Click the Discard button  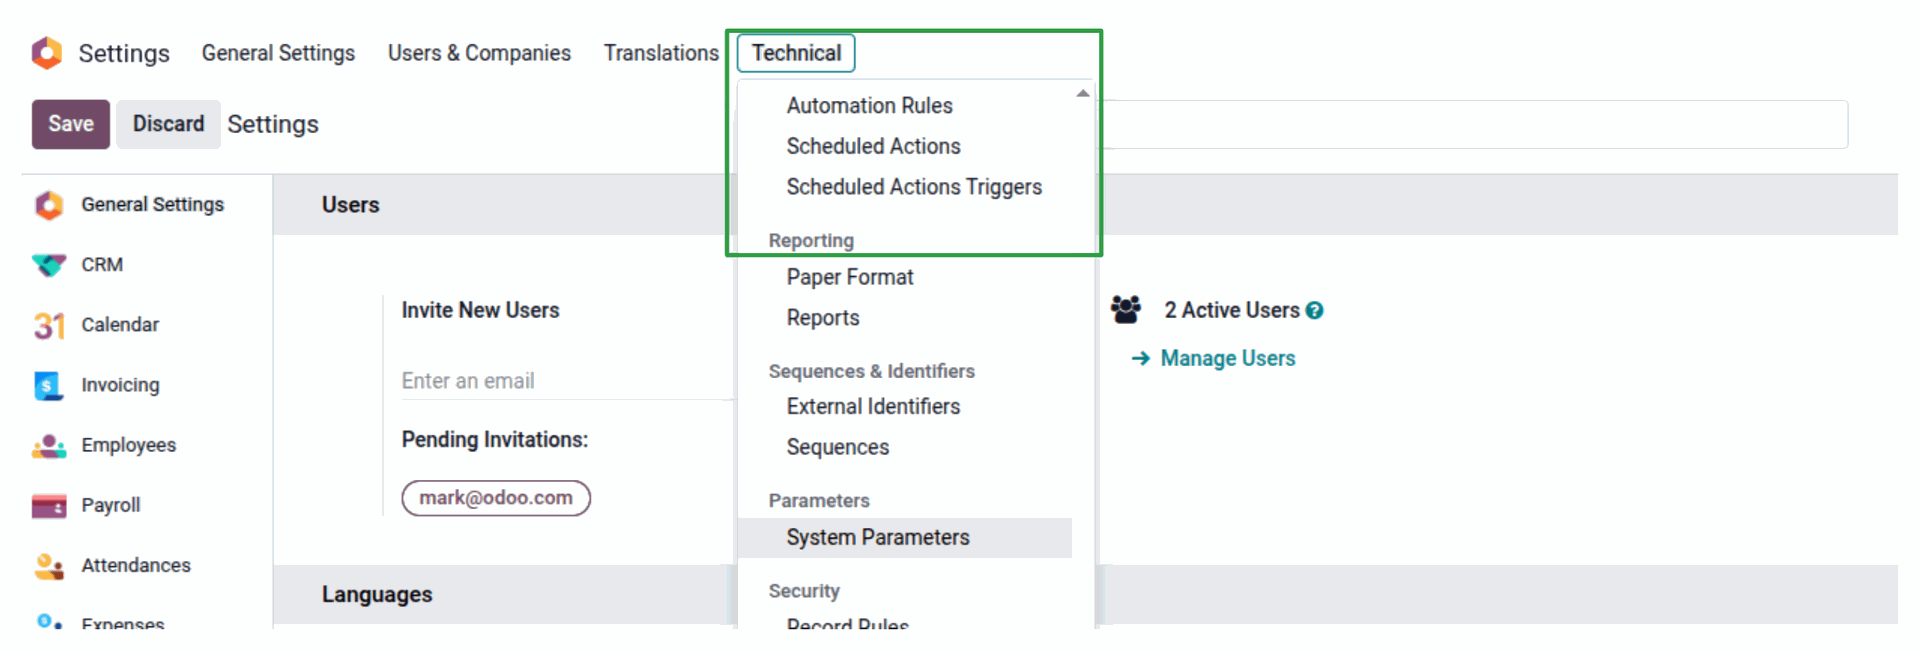168,124
